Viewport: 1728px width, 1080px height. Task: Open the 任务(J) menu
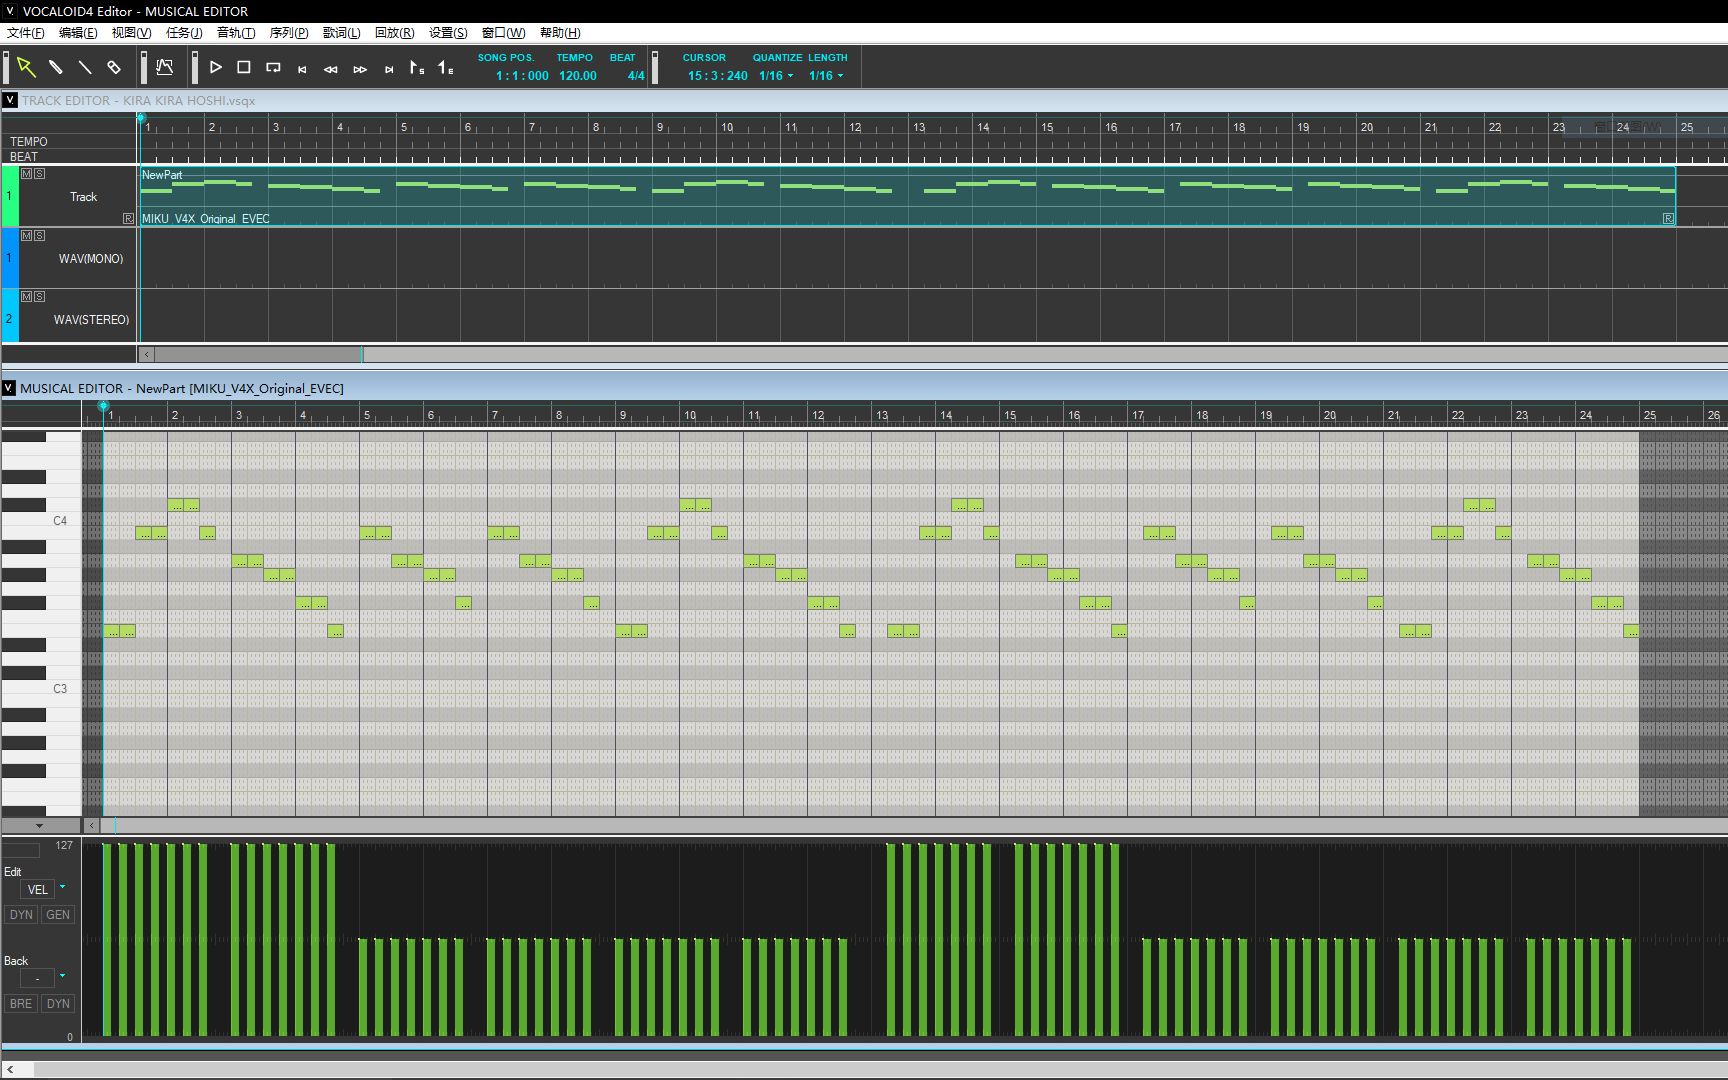click(x=184, y=33)
